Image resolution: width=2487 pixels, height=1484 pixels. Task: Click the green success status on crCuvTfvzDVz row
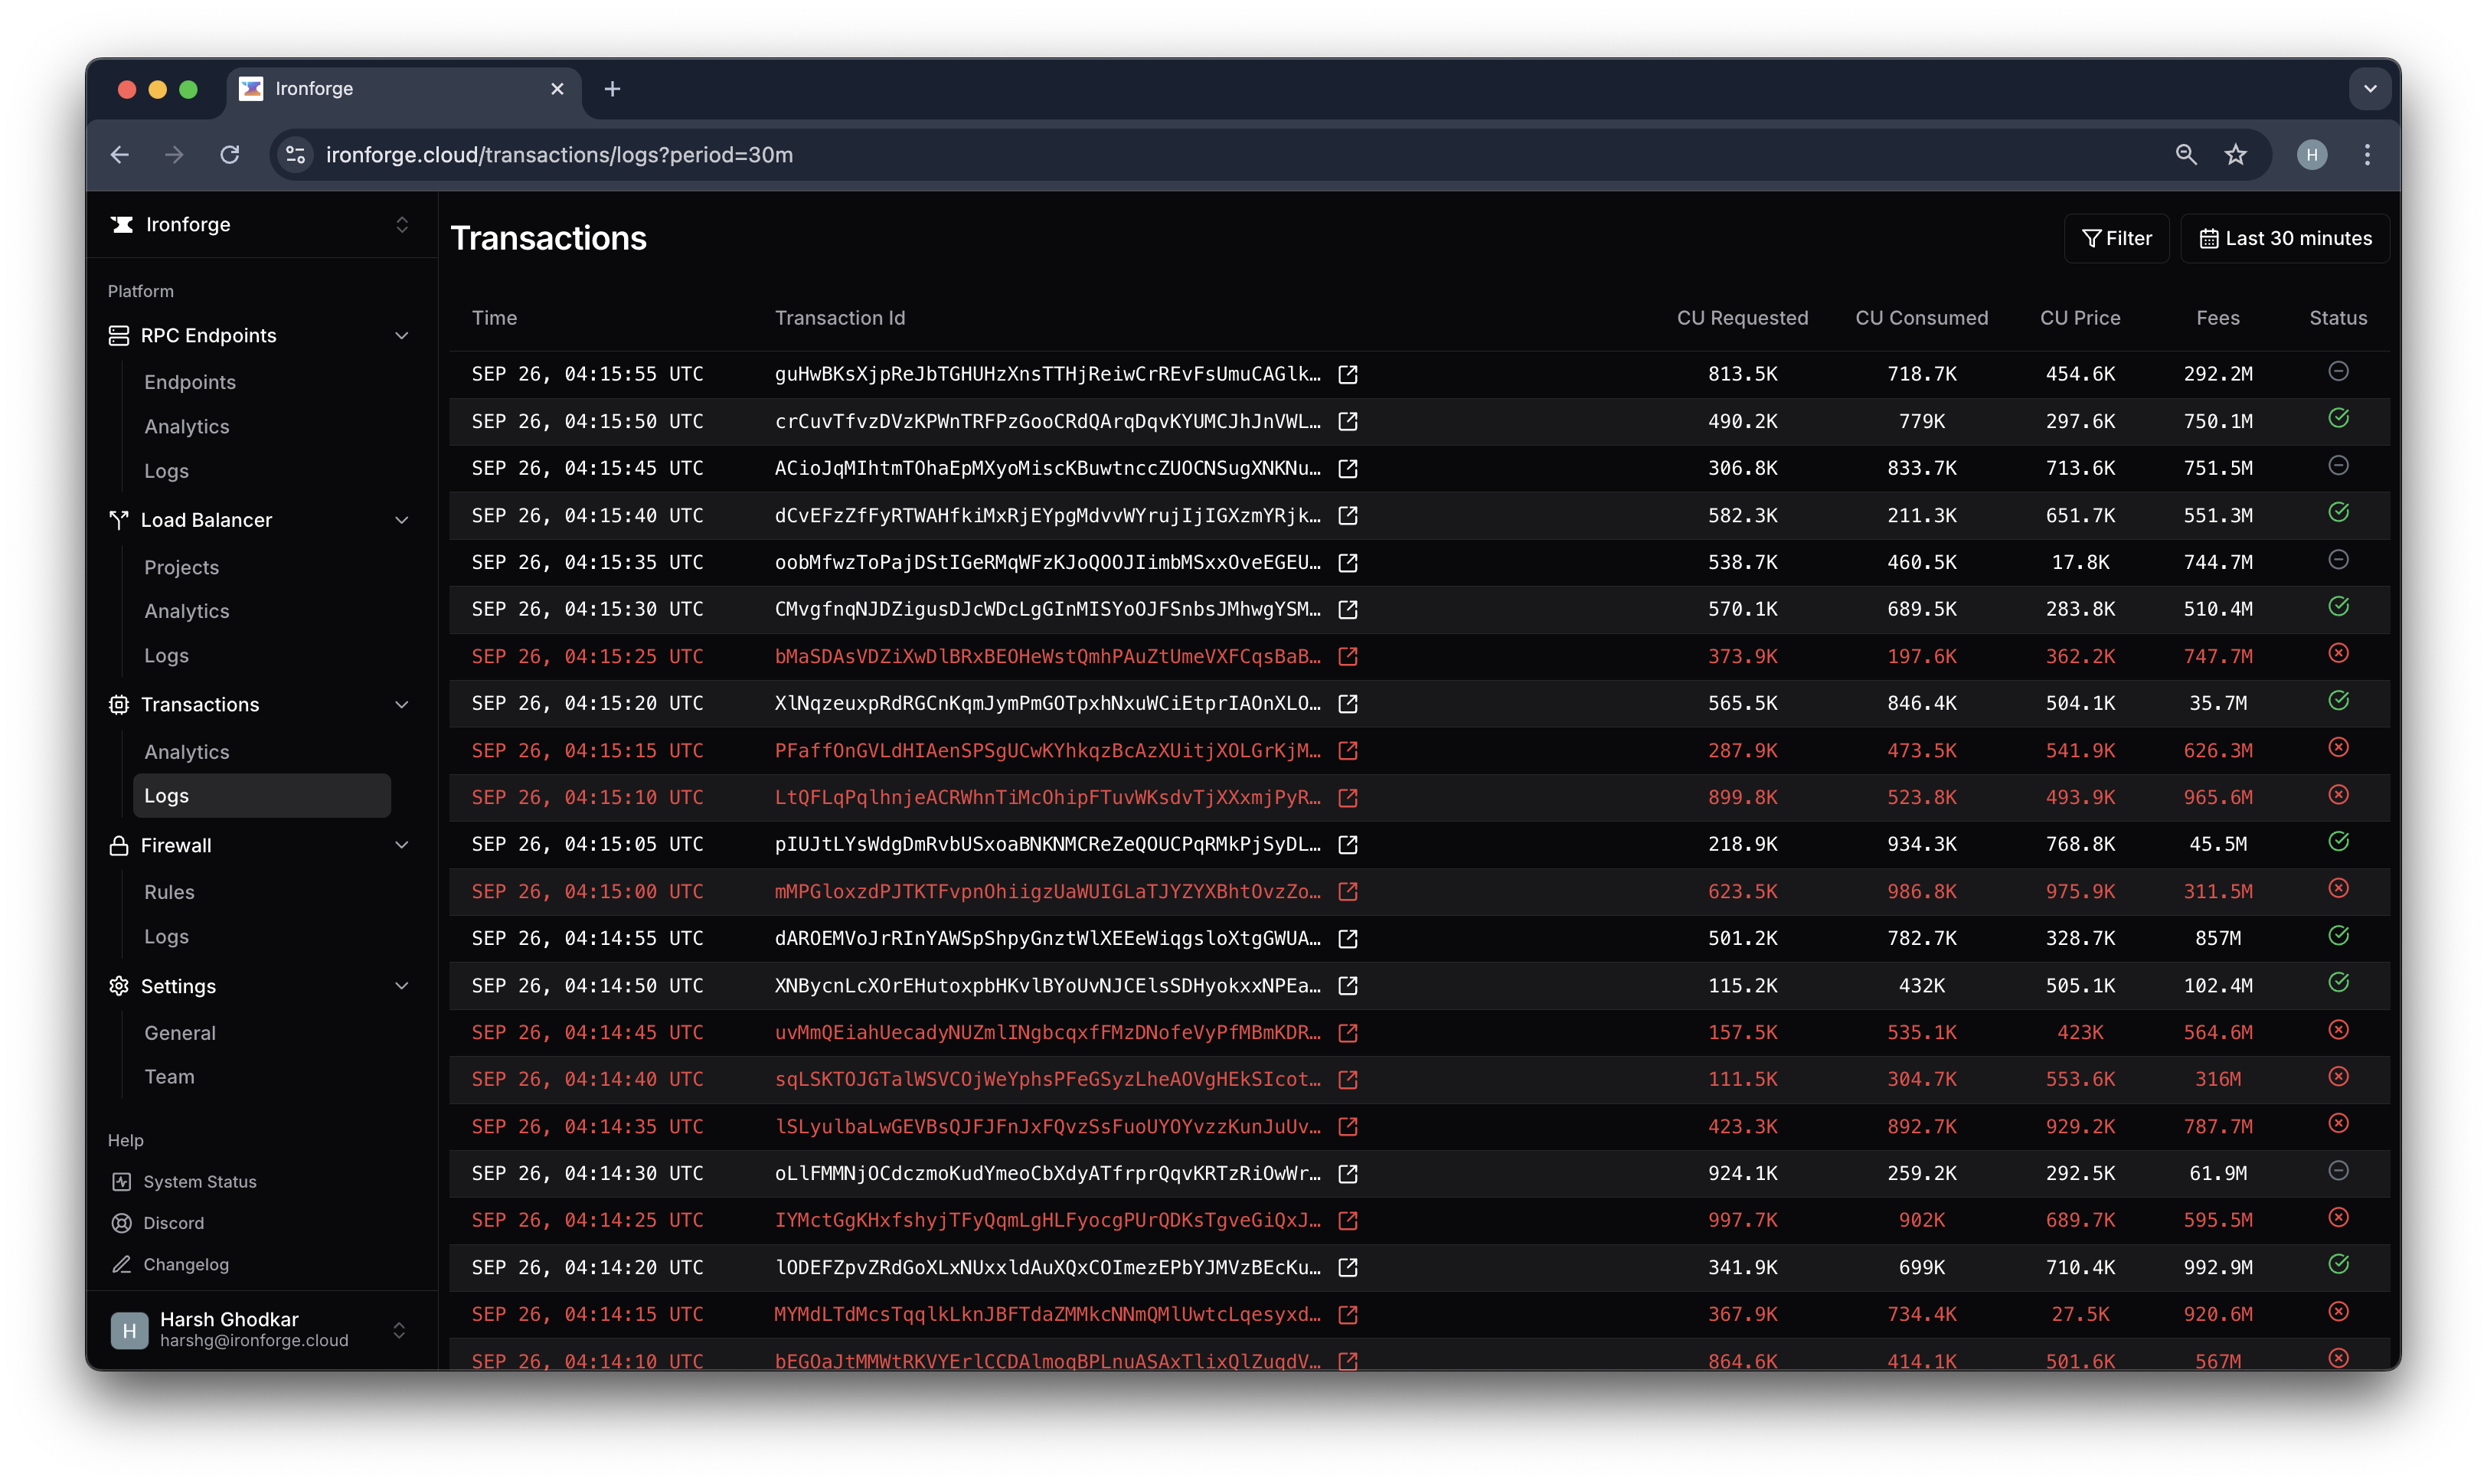pos(2338,418)
